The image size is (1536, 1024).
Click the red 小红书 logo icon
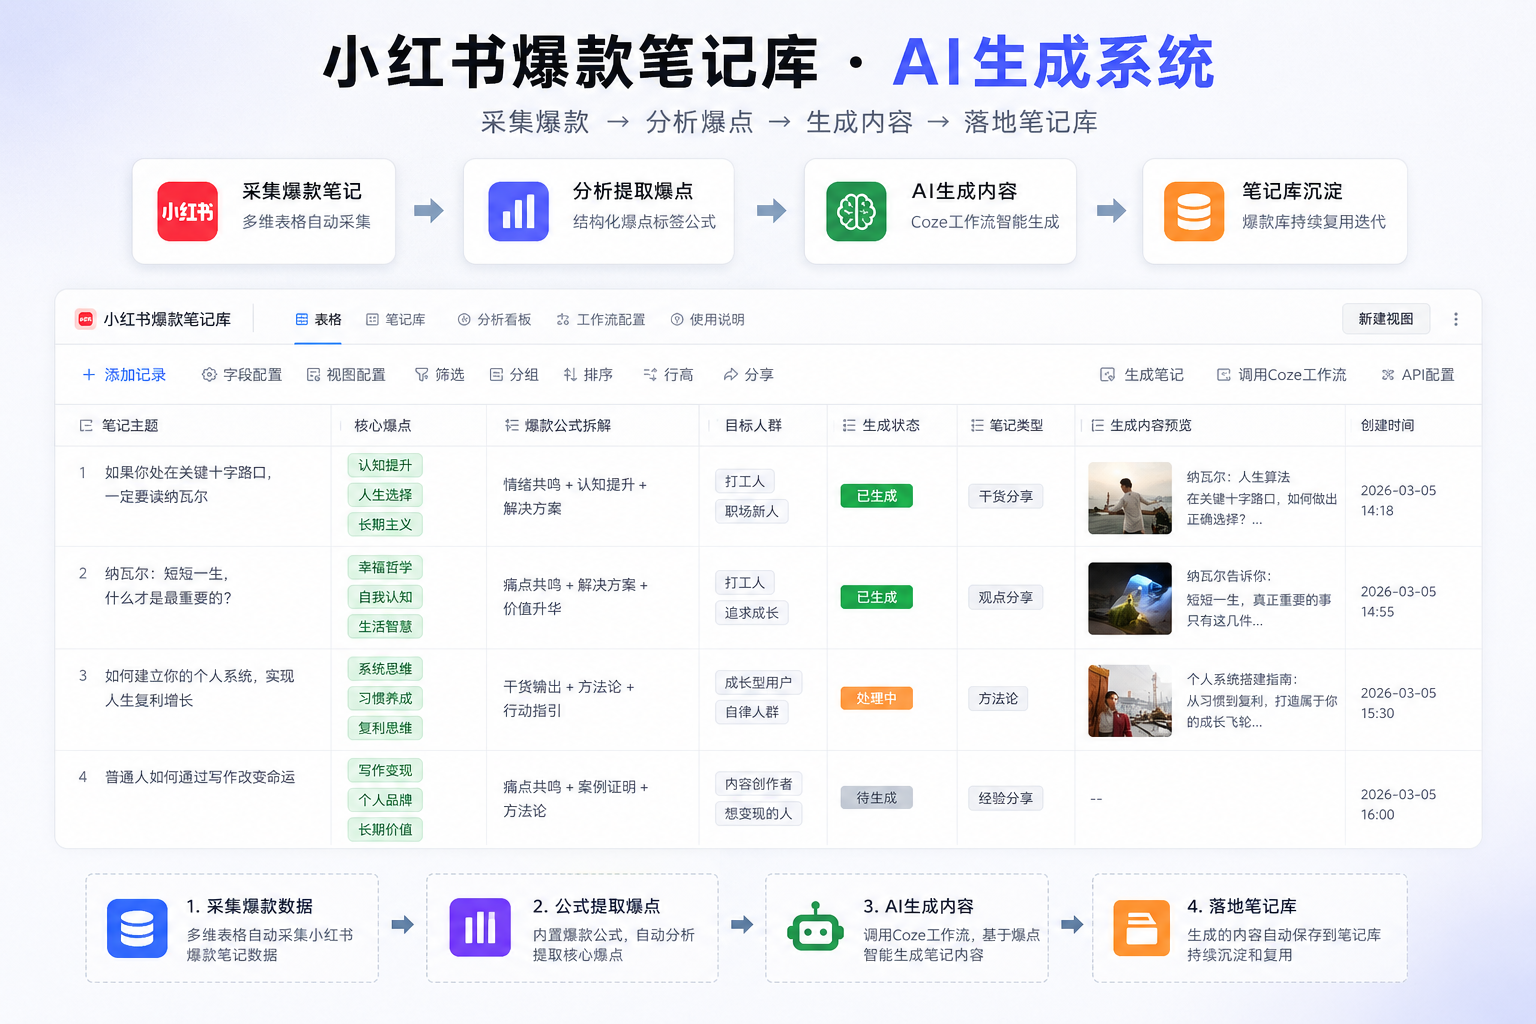(188, 211)
